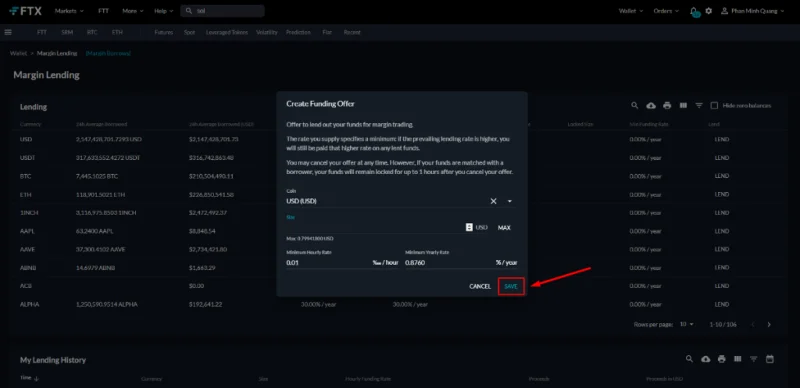Open the Orders dropdown
Viewport: 800px width, 388px height.
coord(666,11)
